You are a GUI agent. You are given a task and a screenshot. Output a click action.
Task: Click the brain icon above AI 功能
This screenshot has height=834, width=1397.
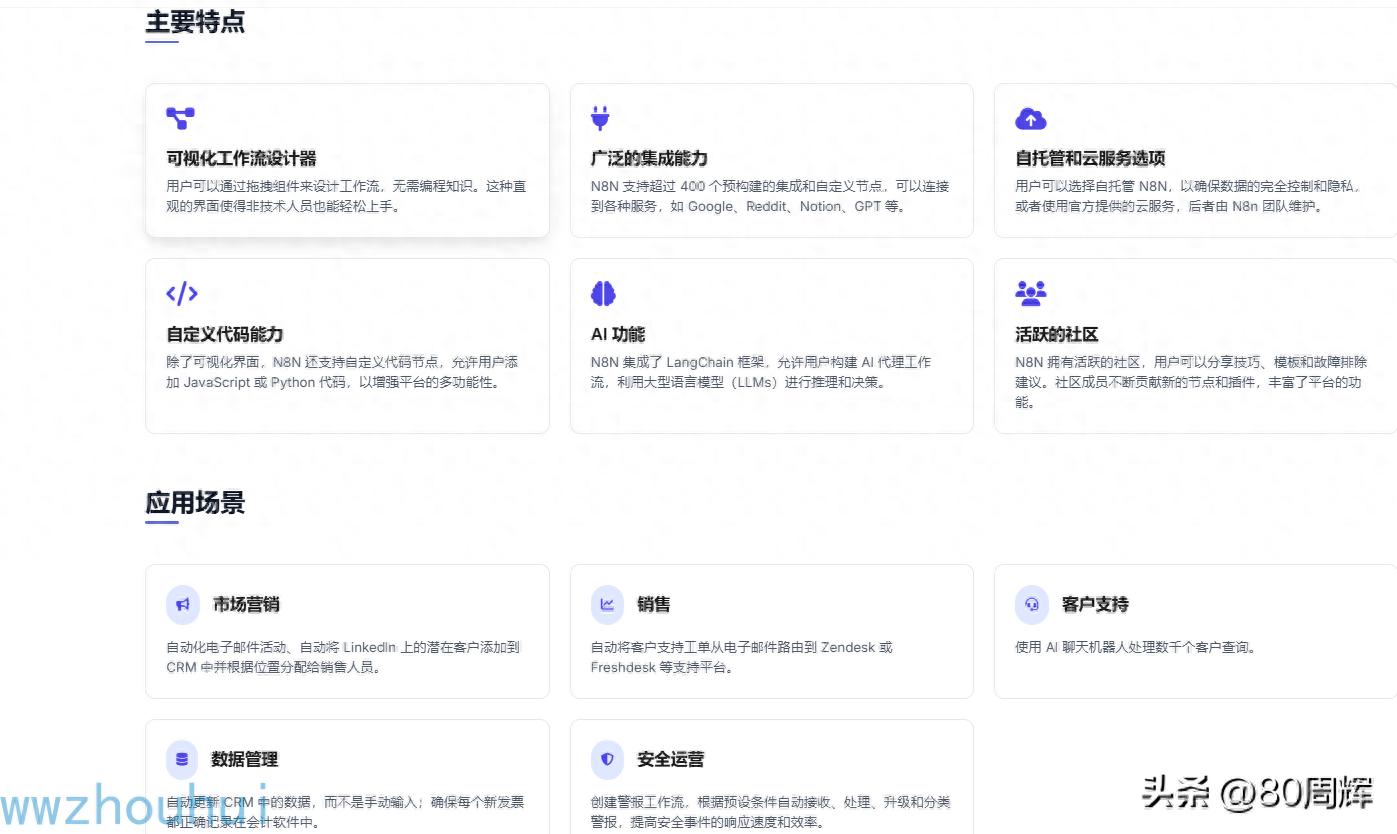[x=603, y=293]
